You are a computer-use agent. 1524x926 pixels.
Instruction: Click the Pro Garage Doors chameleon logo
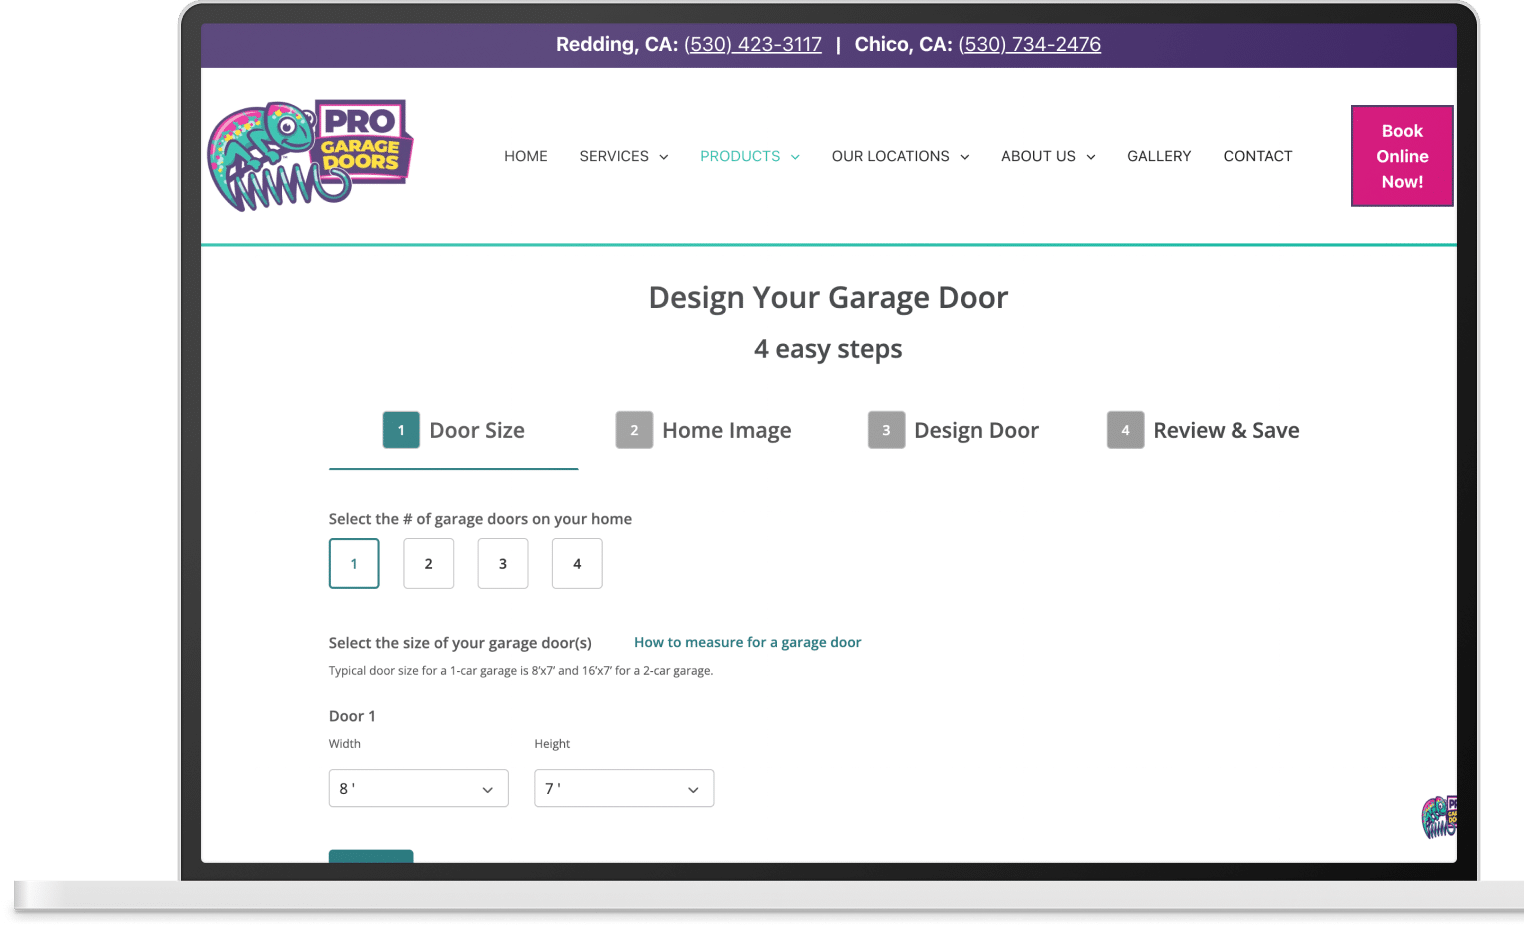pos(309,156)
